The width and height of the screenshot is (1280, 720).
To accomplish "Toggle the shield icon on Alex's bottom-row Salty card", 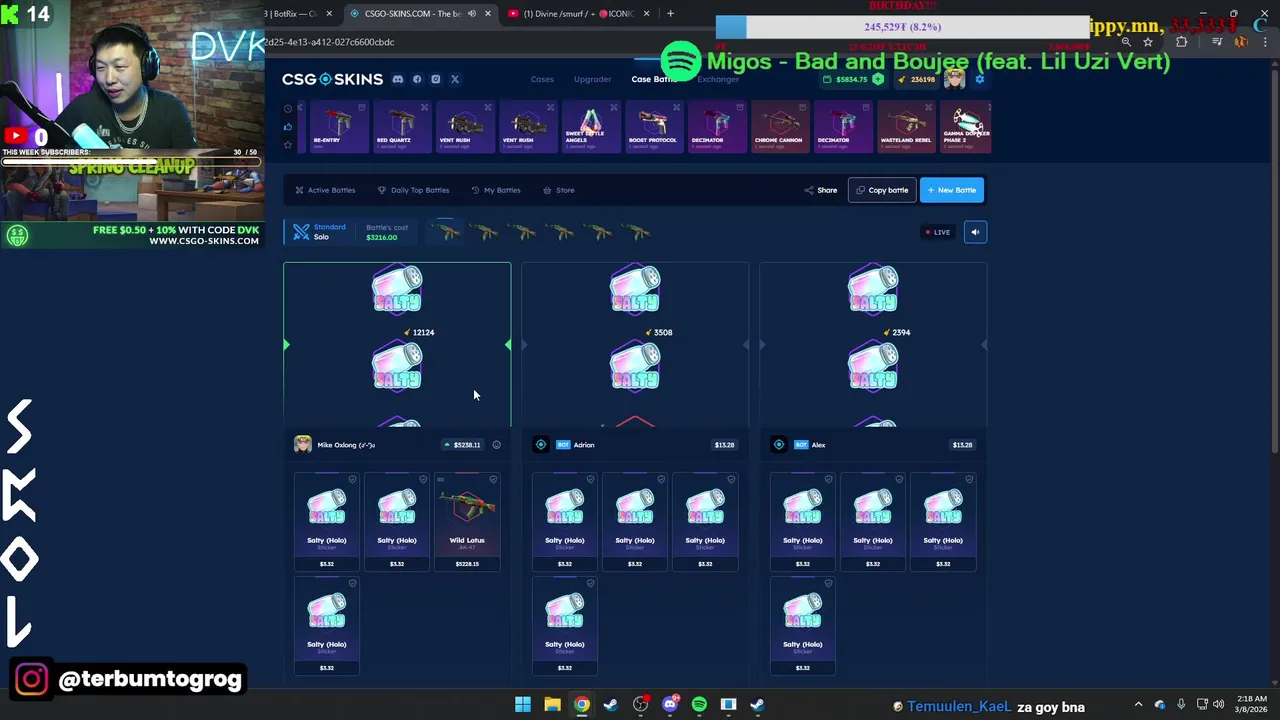I will 828,584.
